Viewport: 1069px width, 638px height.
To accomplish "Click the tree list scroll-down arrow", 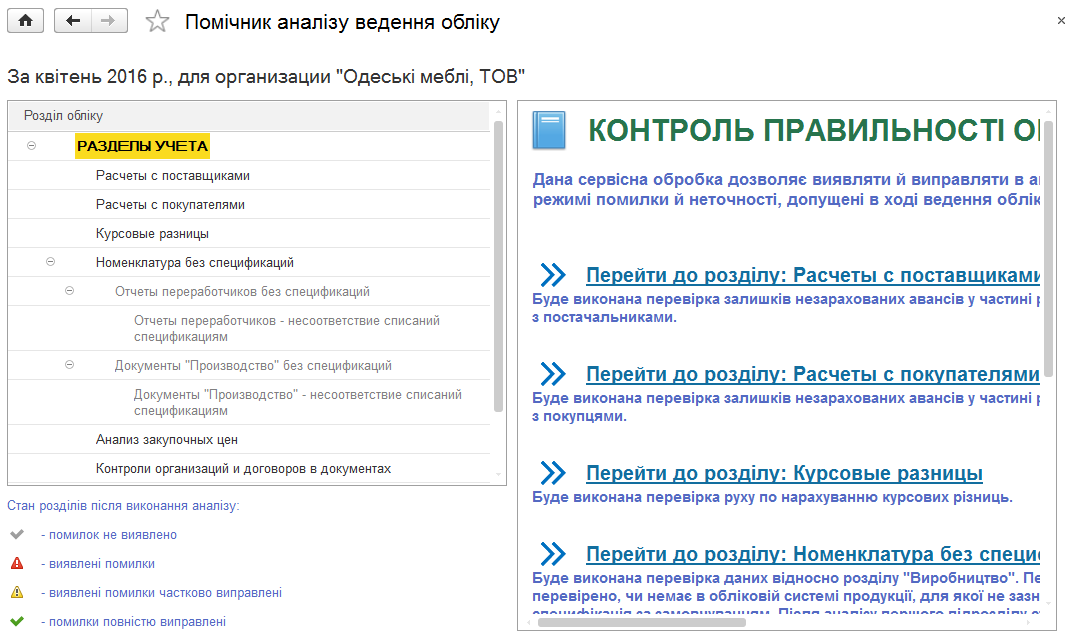I will click(x=498, y=474).
